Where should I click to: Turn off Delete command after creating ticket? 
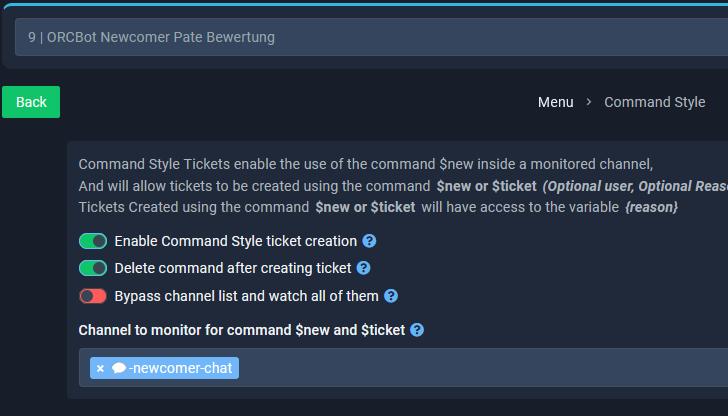coord(93,268)
